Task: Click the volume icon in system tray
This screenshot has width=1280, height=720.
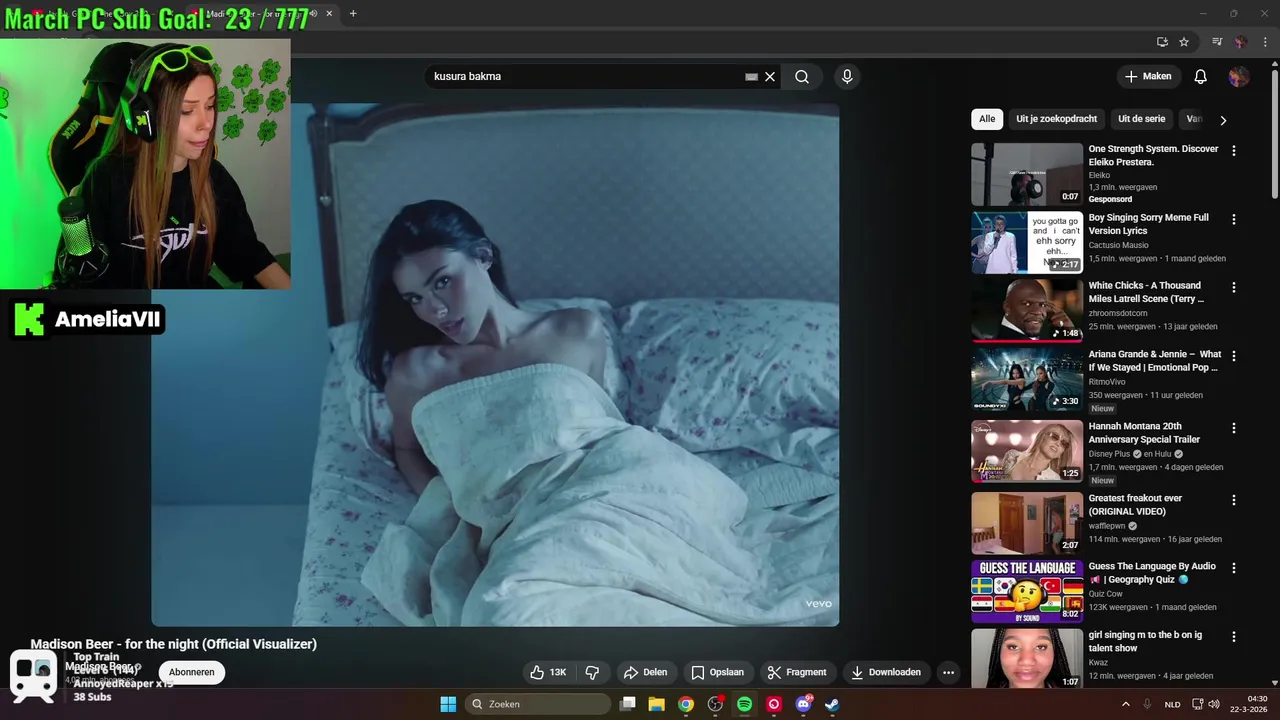Action: (1214, 704)
